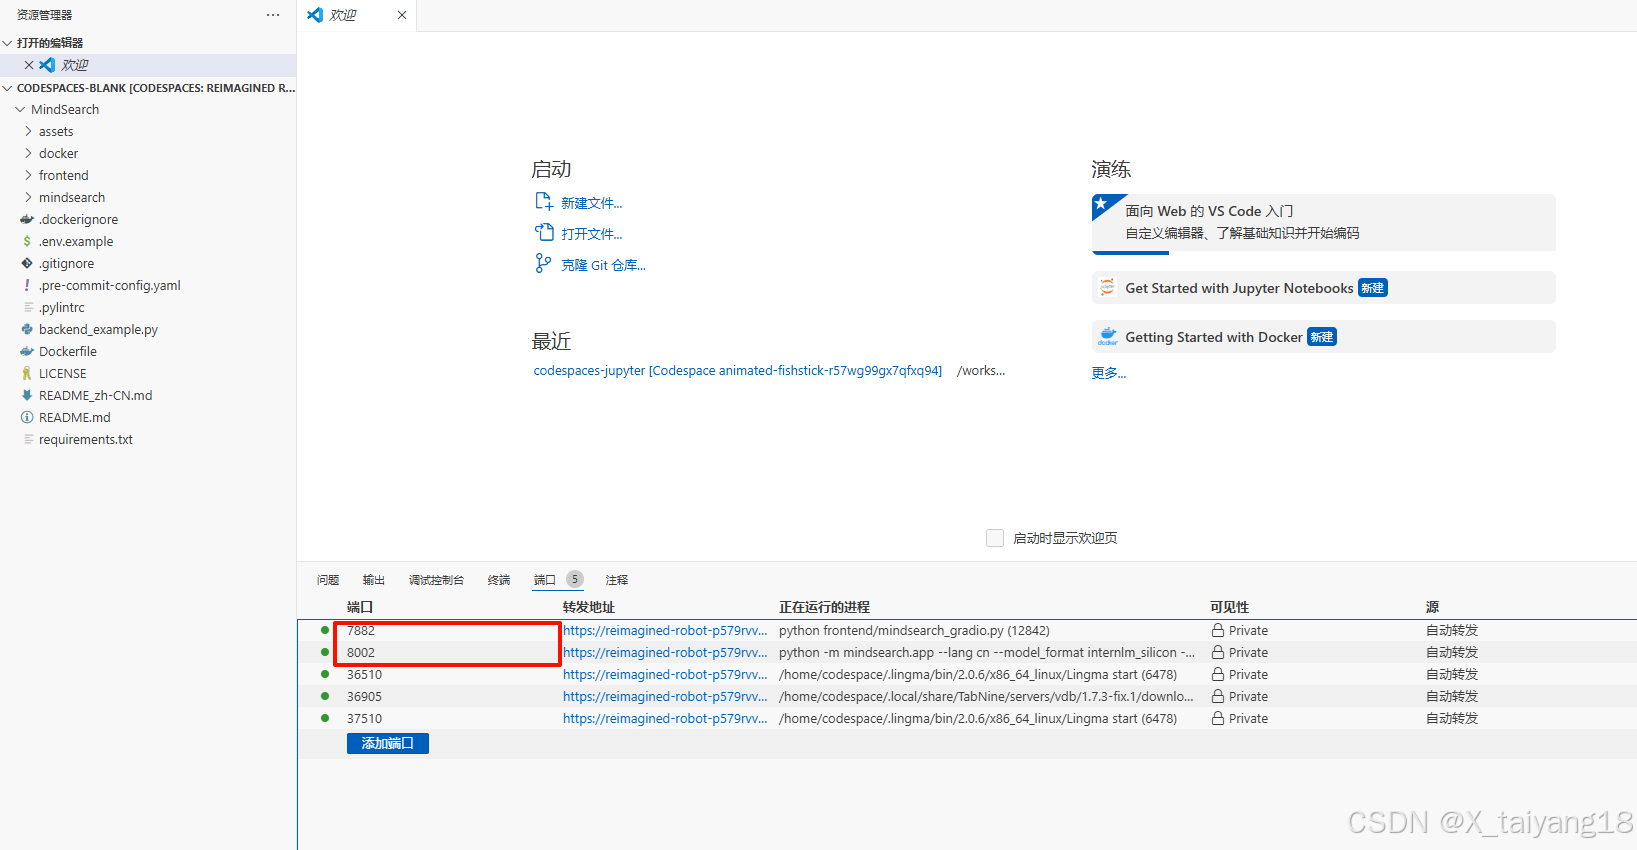Screen dimensions: 1637x850
Task: Click the .dockerignore file icon
Action: [27, 220]
